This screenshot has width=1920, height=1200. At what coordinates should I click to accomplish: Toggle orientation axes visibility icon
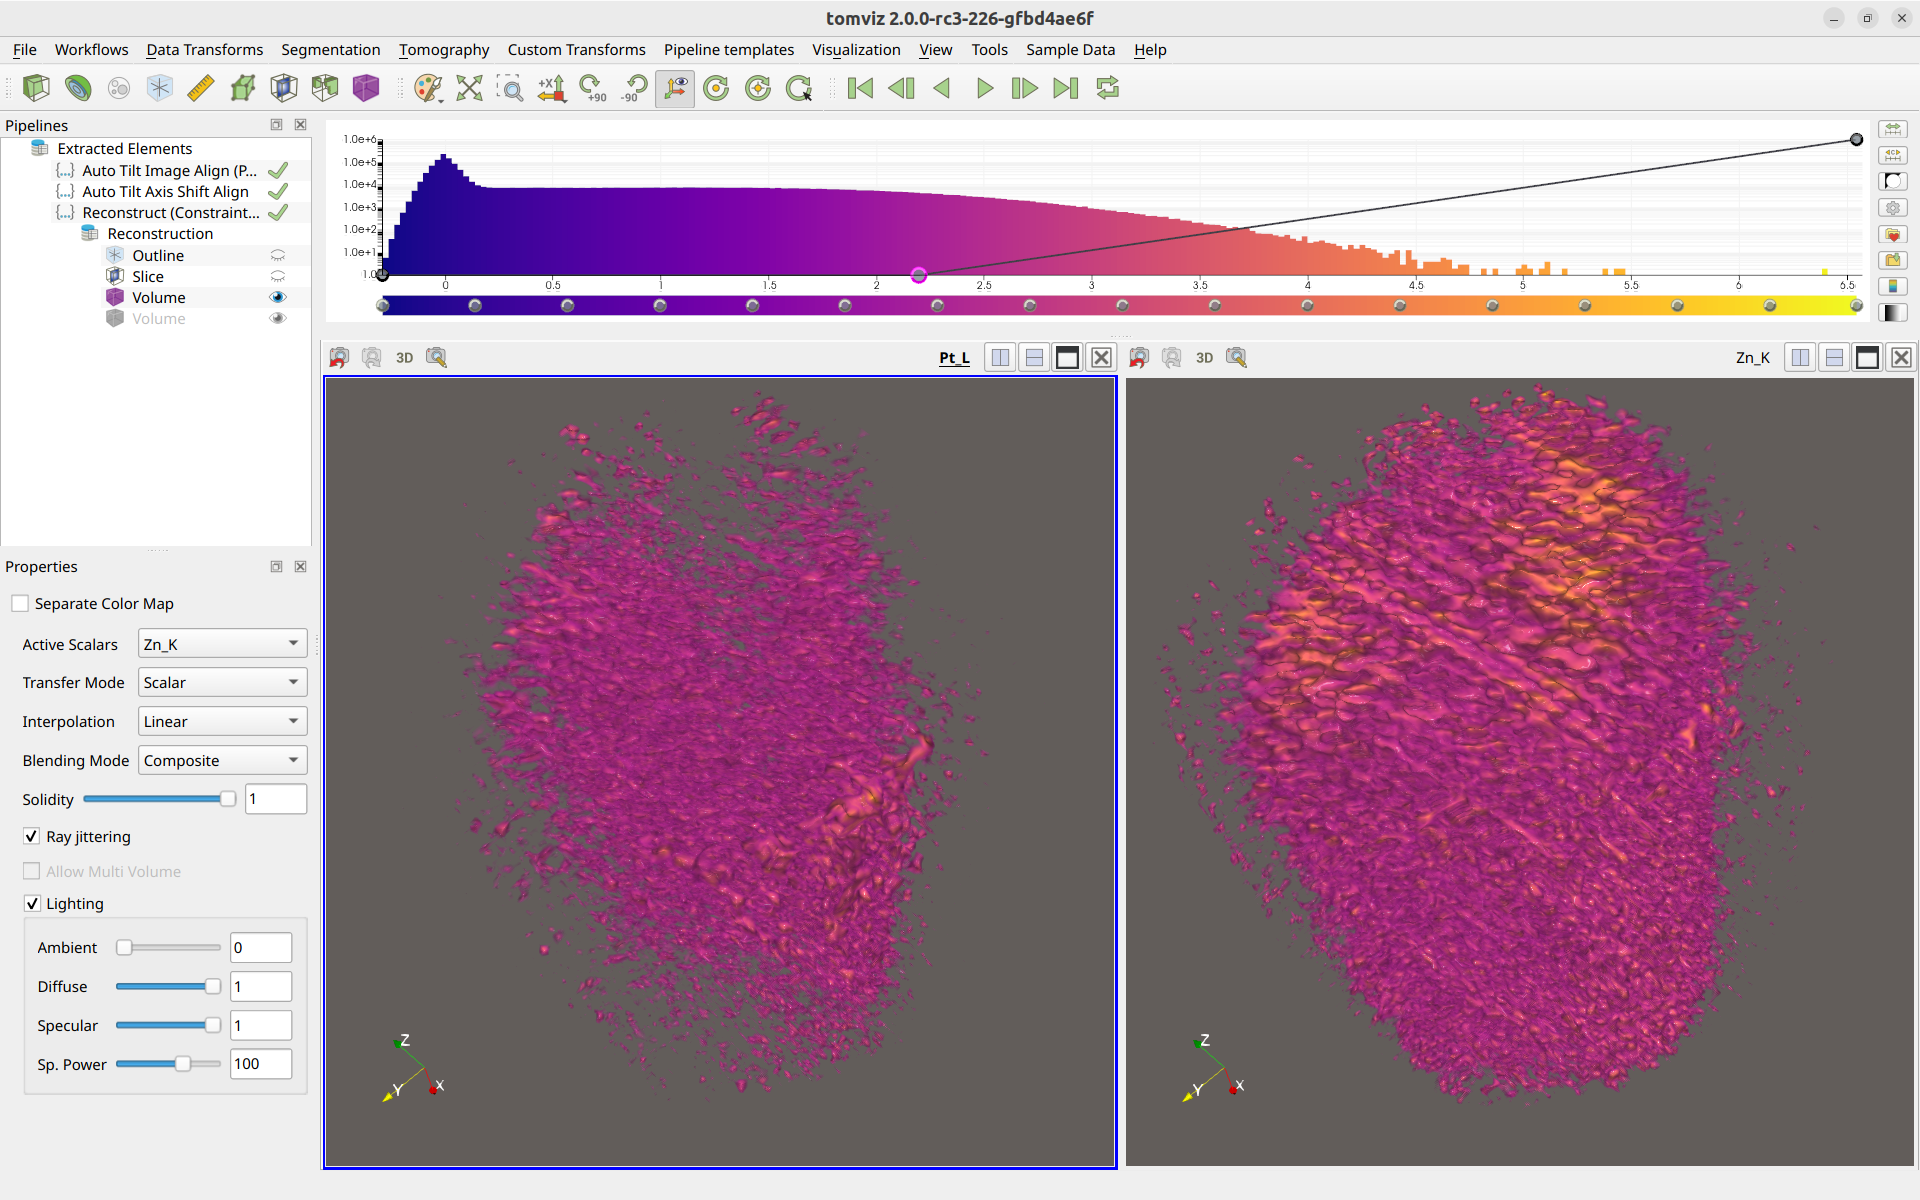click(676, 88)
